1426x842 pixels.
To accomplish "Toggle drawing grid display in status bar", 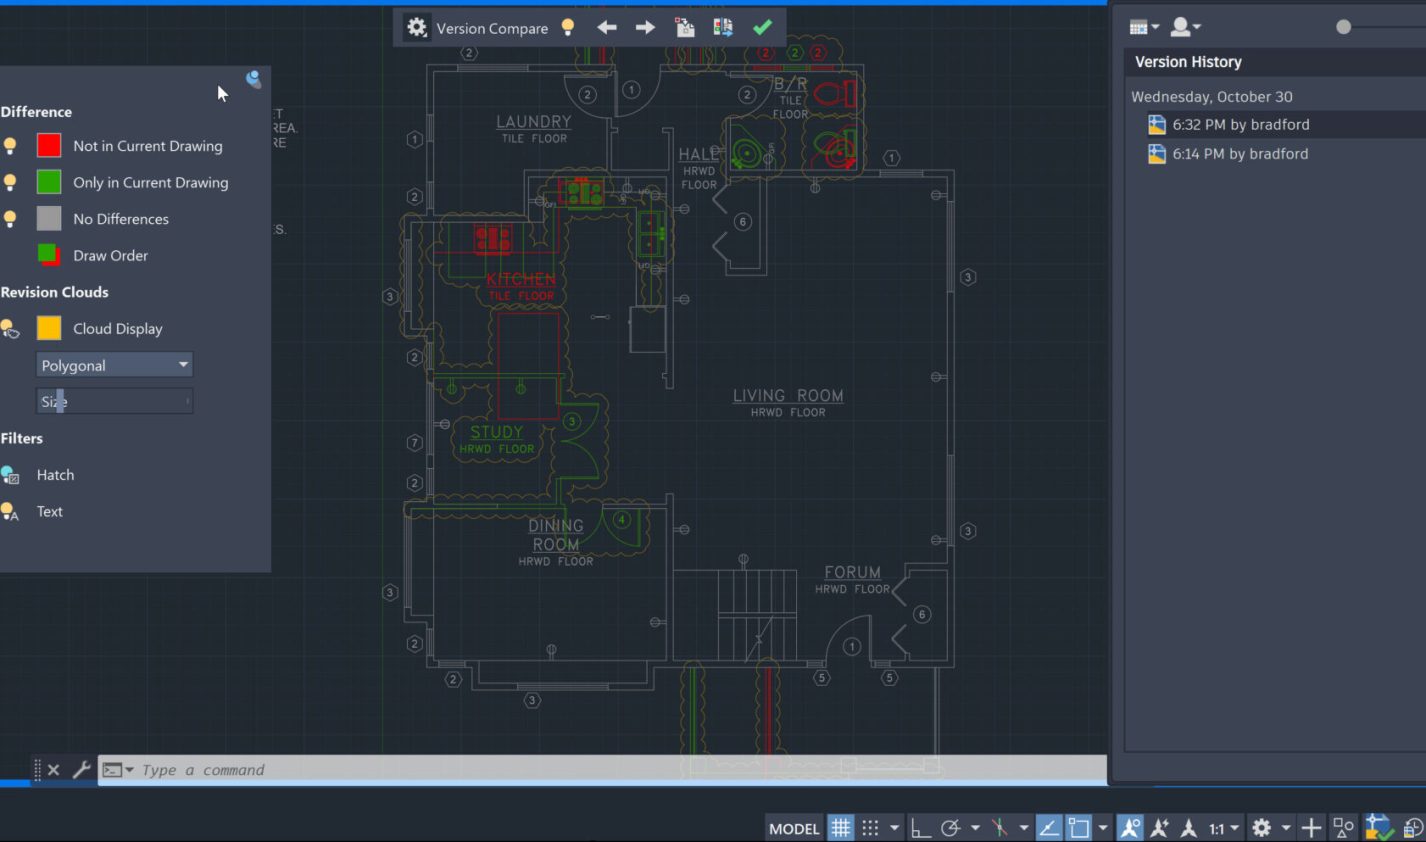I will [x=841, y=828].
